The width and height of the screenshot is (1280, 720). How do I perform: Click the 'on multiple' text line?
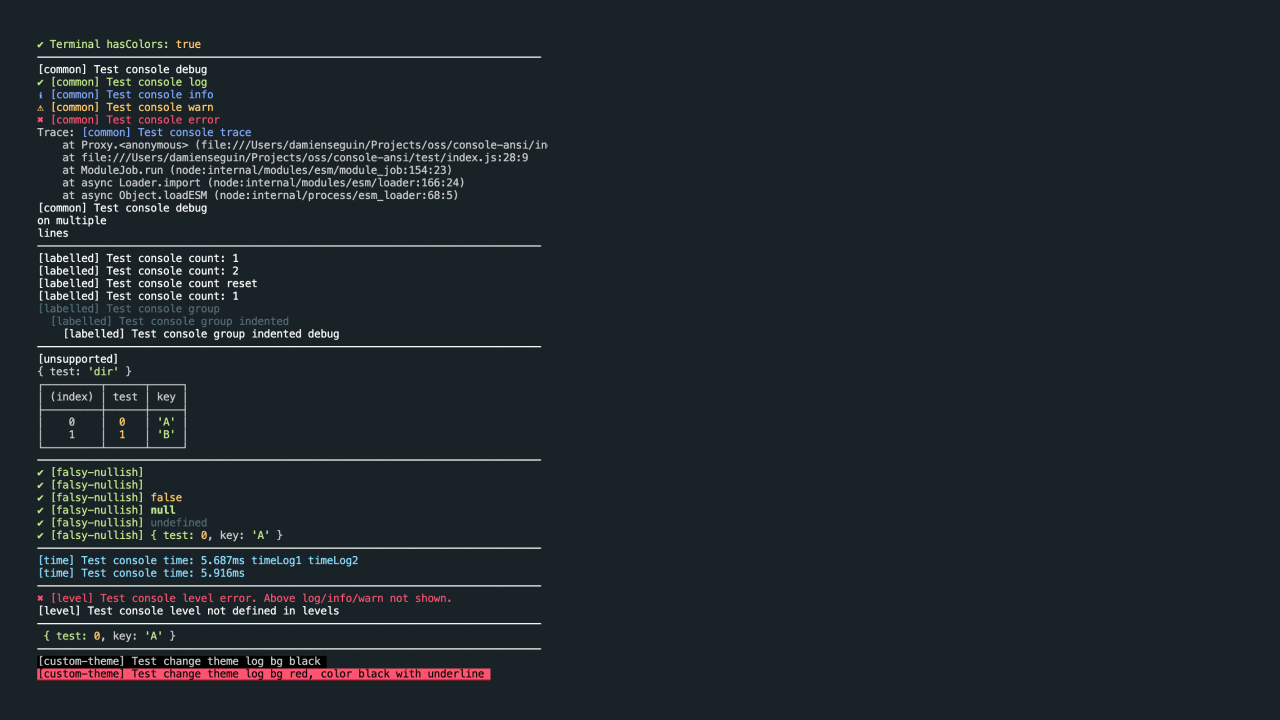72,221
